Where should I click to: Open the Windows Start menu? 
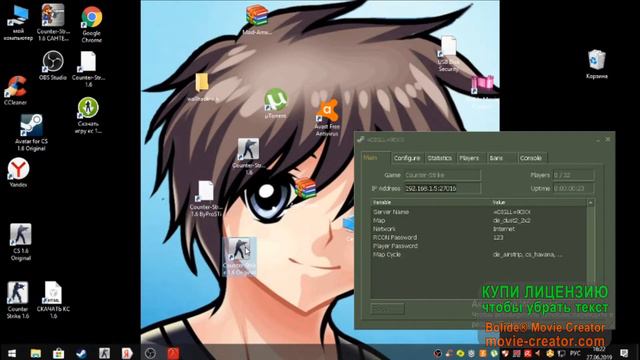click(x=12, y=353)
